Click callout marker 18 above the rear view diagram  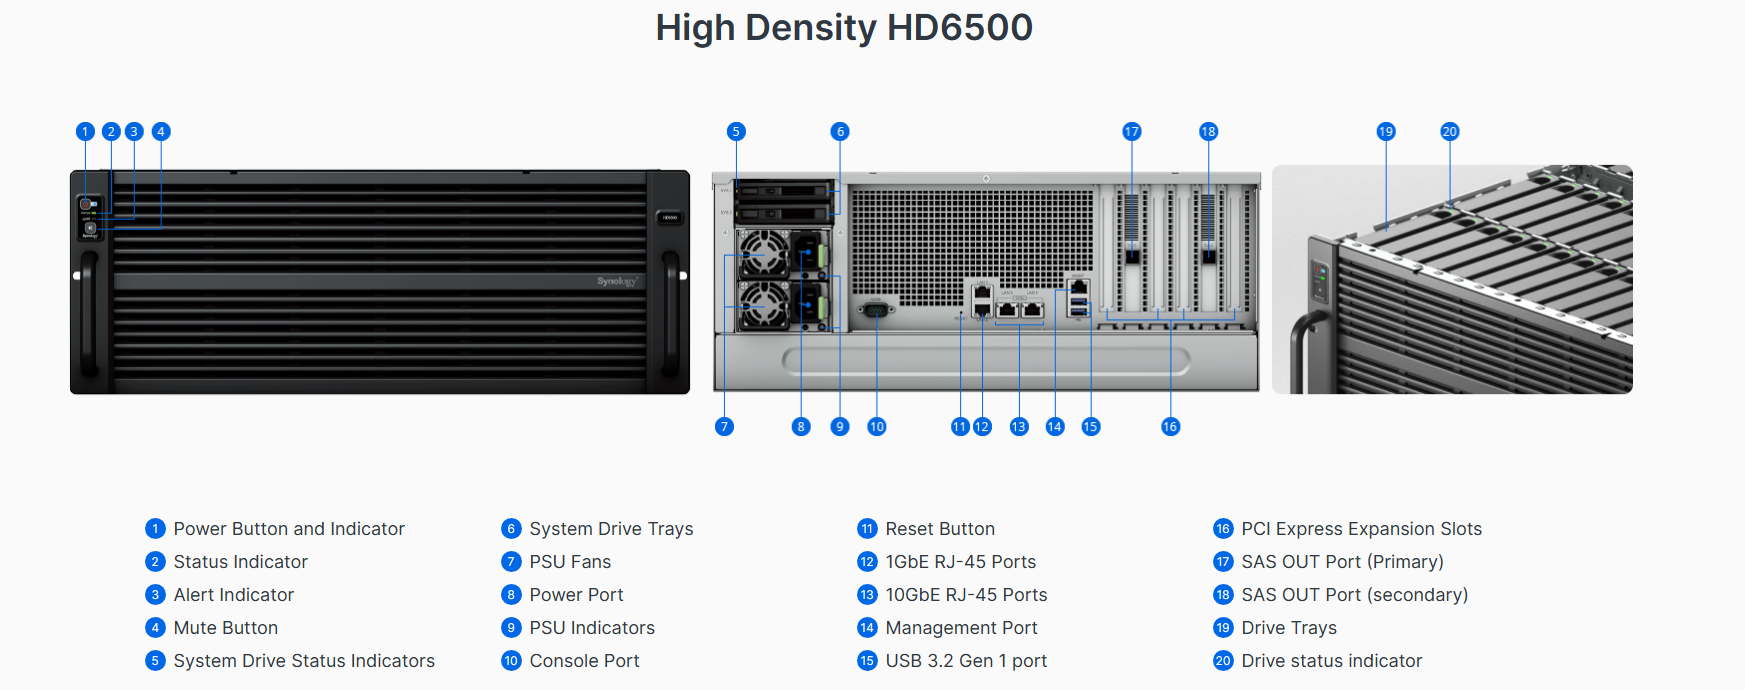point(1208,131)
